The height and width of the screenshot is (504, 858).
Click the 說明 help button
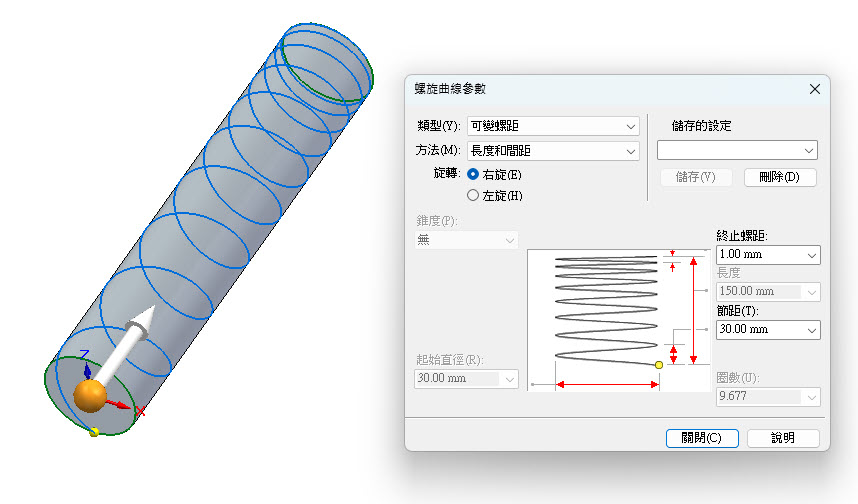pyautogui.click(x=783, y=438)
